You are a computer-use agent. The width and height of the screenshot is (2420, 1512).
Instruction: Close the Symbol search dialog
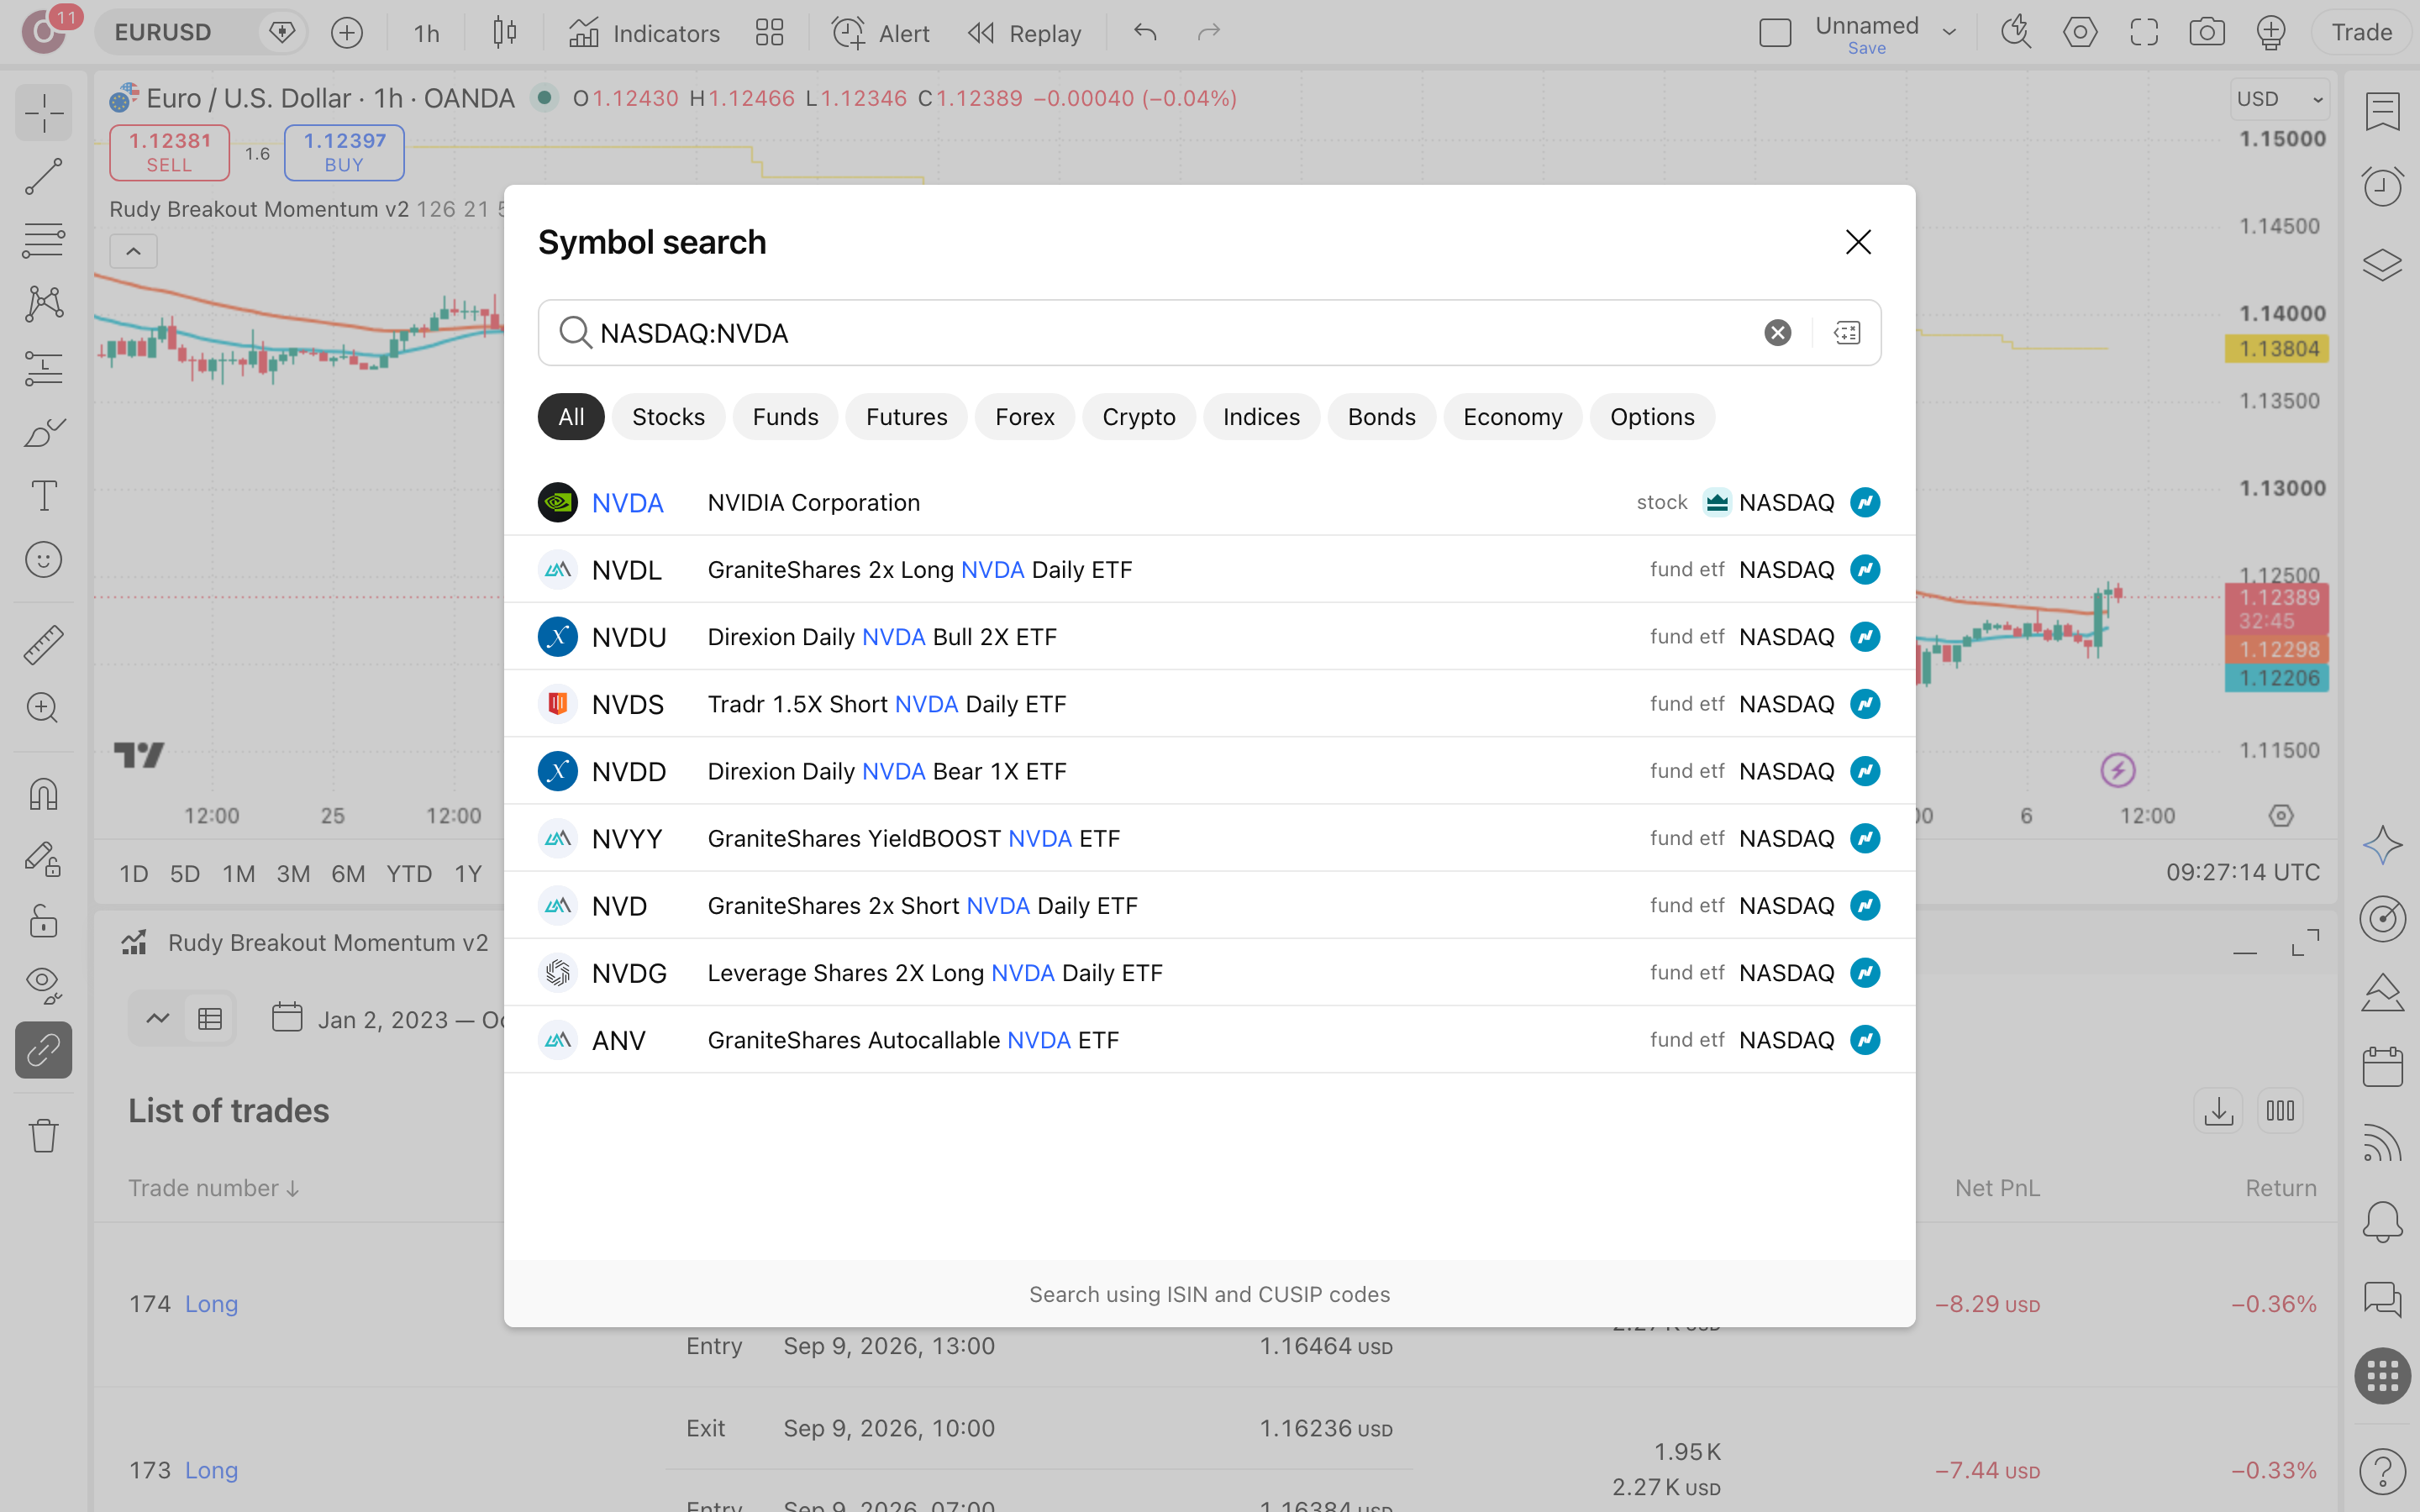point(1858,242)
